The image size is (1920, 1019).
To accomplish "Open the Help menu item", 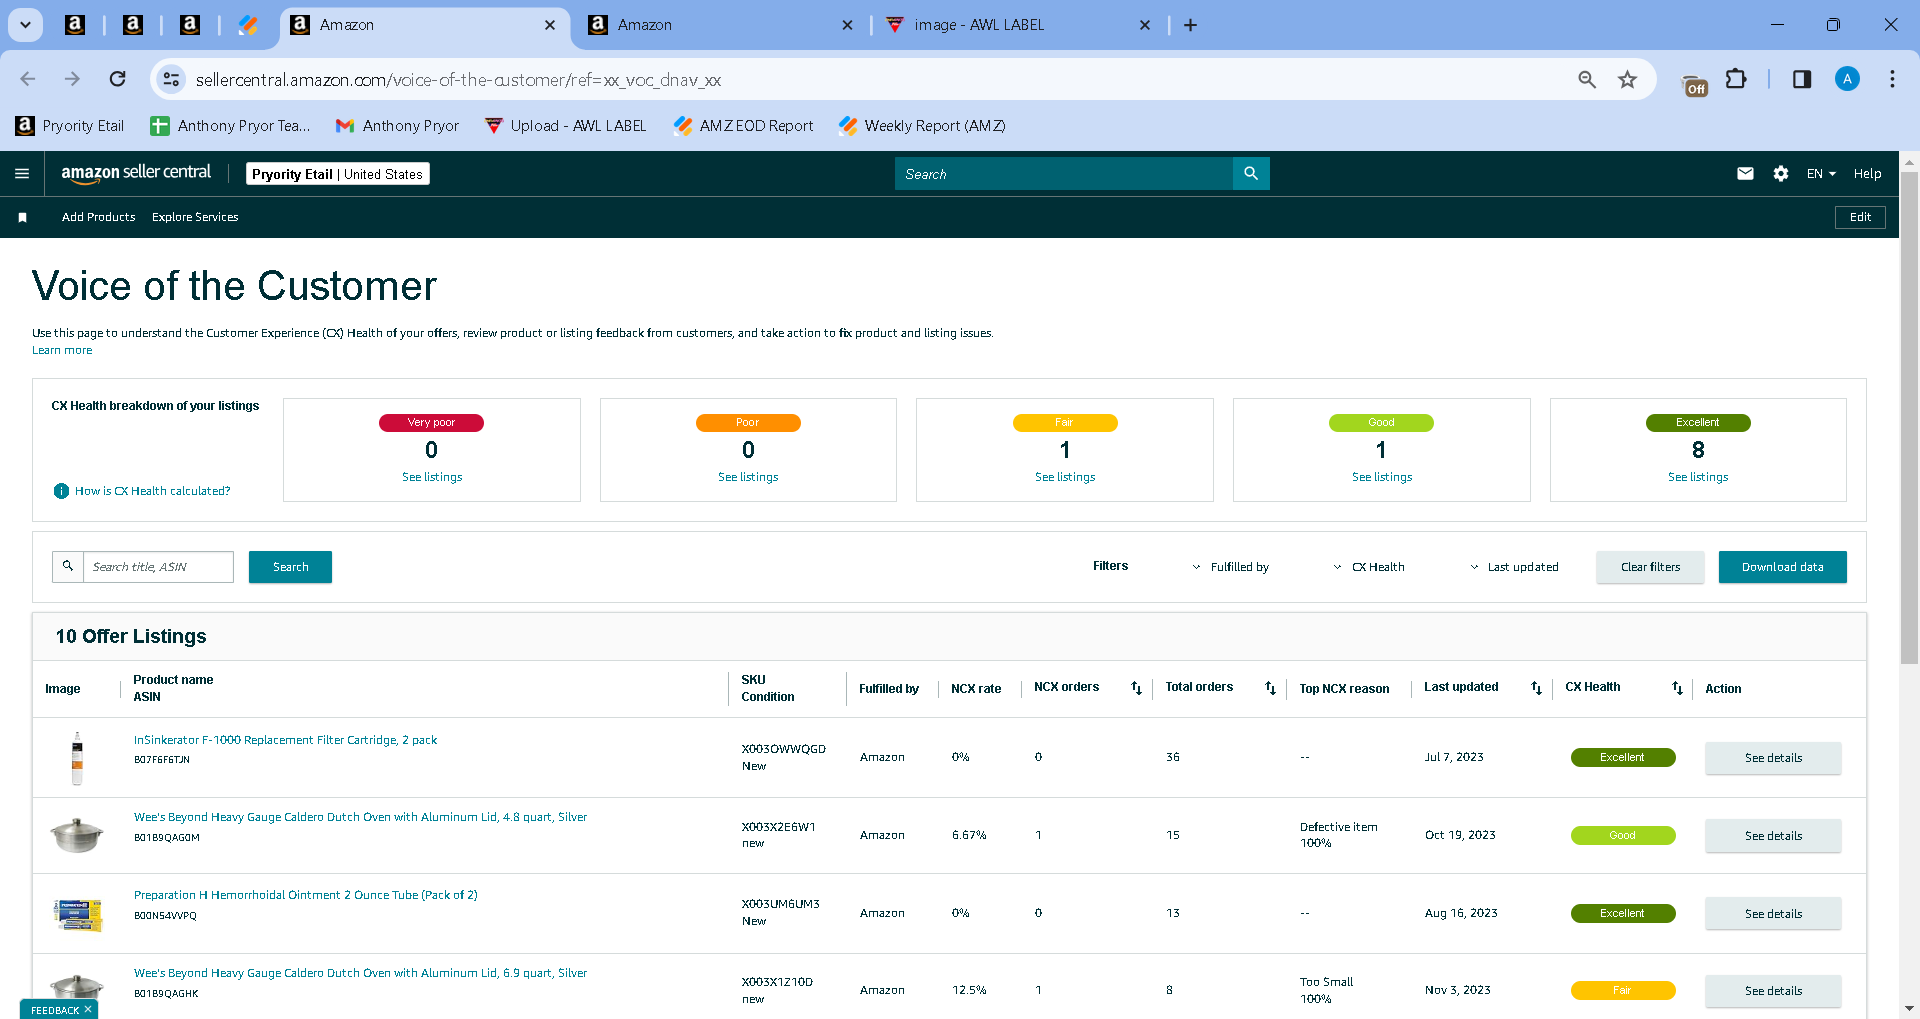I will click(x=1867, y=174).
